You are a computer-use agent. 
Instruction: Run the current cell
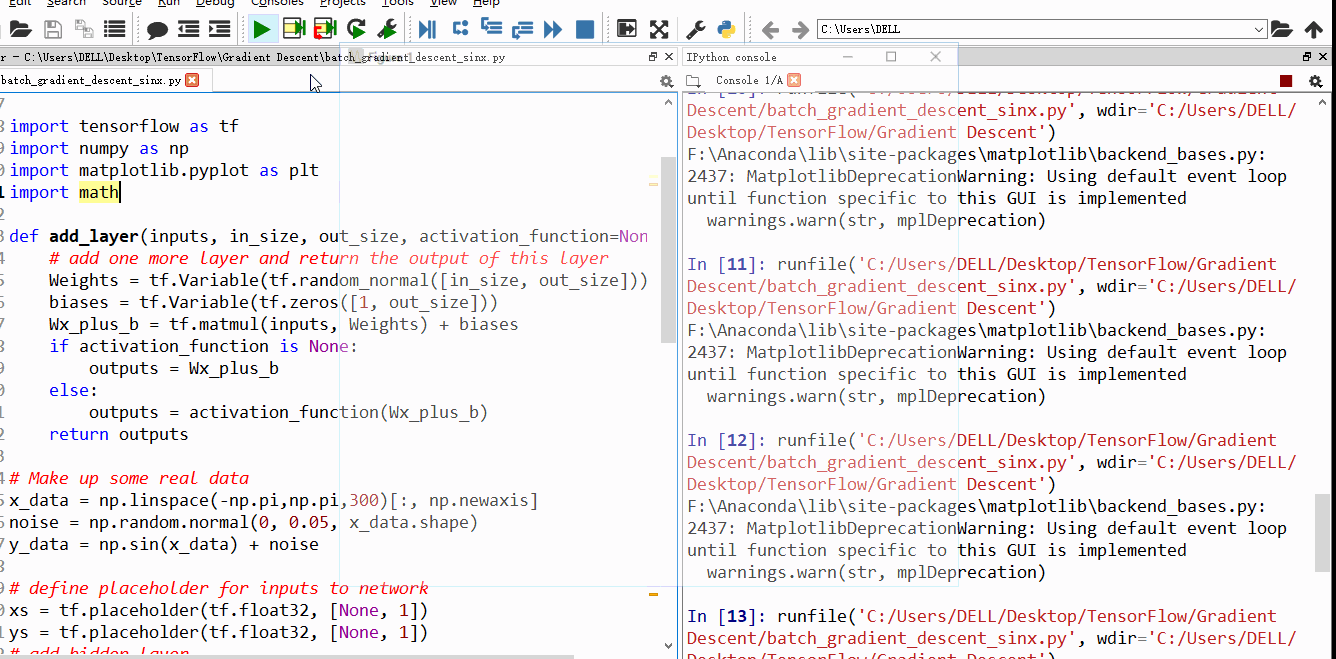click(x=294, y=29)
